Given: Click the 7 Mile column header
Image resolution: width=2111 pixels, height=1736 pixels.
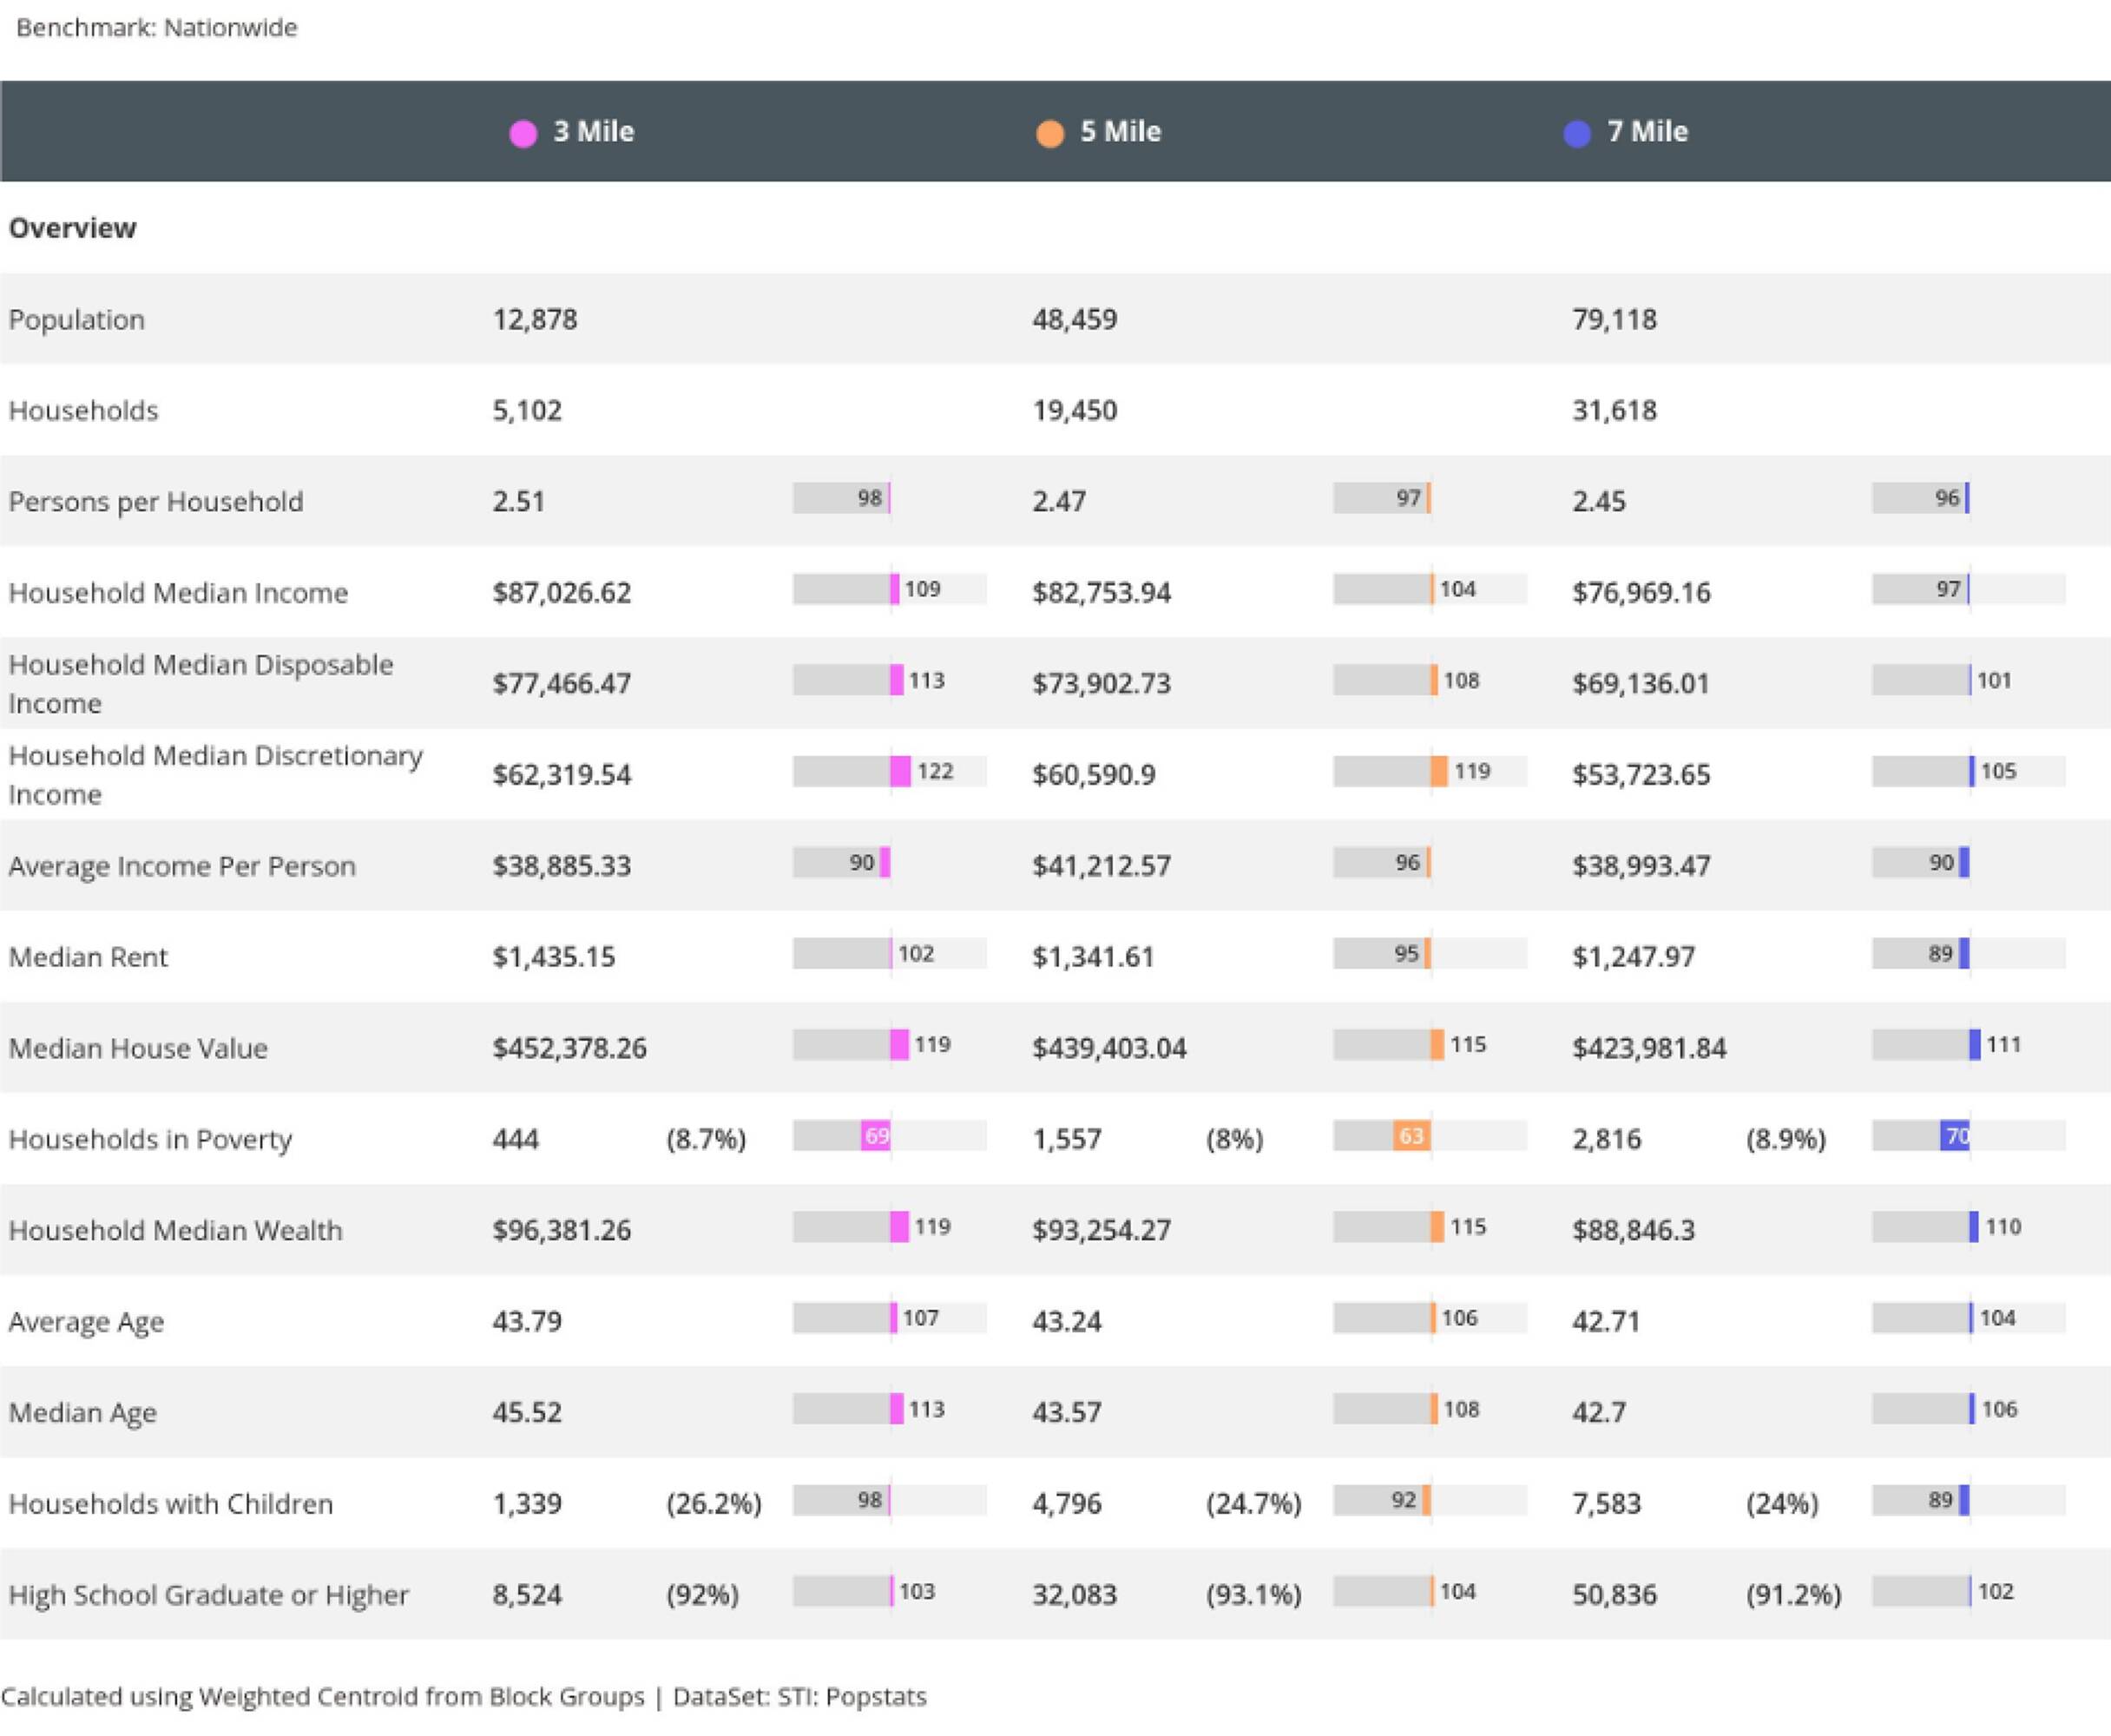Looking at the screenshot, I should pos(1647,131).
